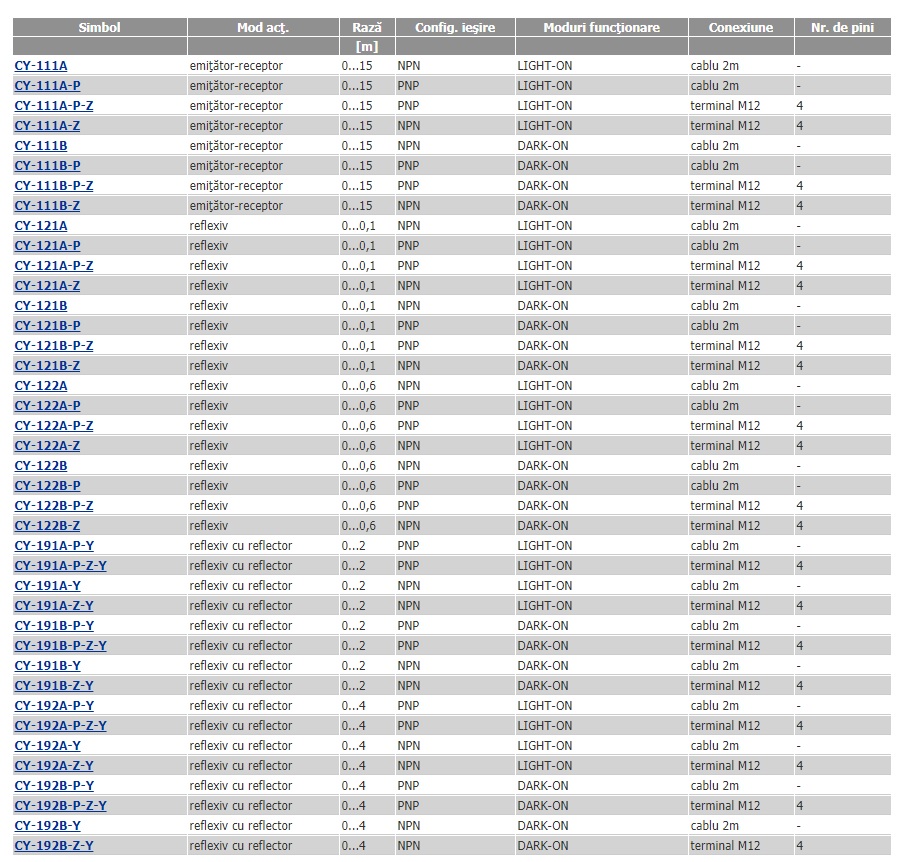The image size is (908, 862).
Task: Click the CY-122B-P link
Action: point(47,486)
